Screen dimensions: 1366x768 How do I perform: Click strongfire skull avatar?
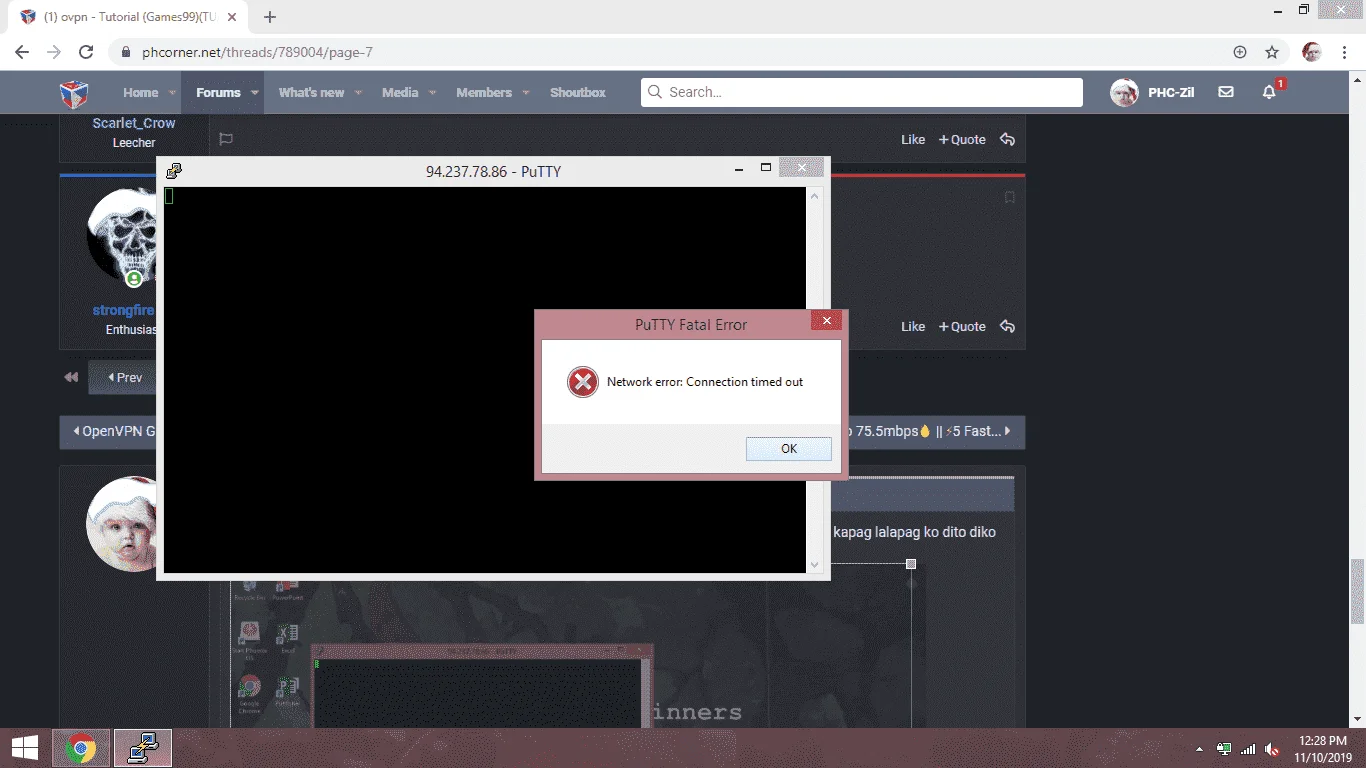pyautogui.click(x=122, y=236)
